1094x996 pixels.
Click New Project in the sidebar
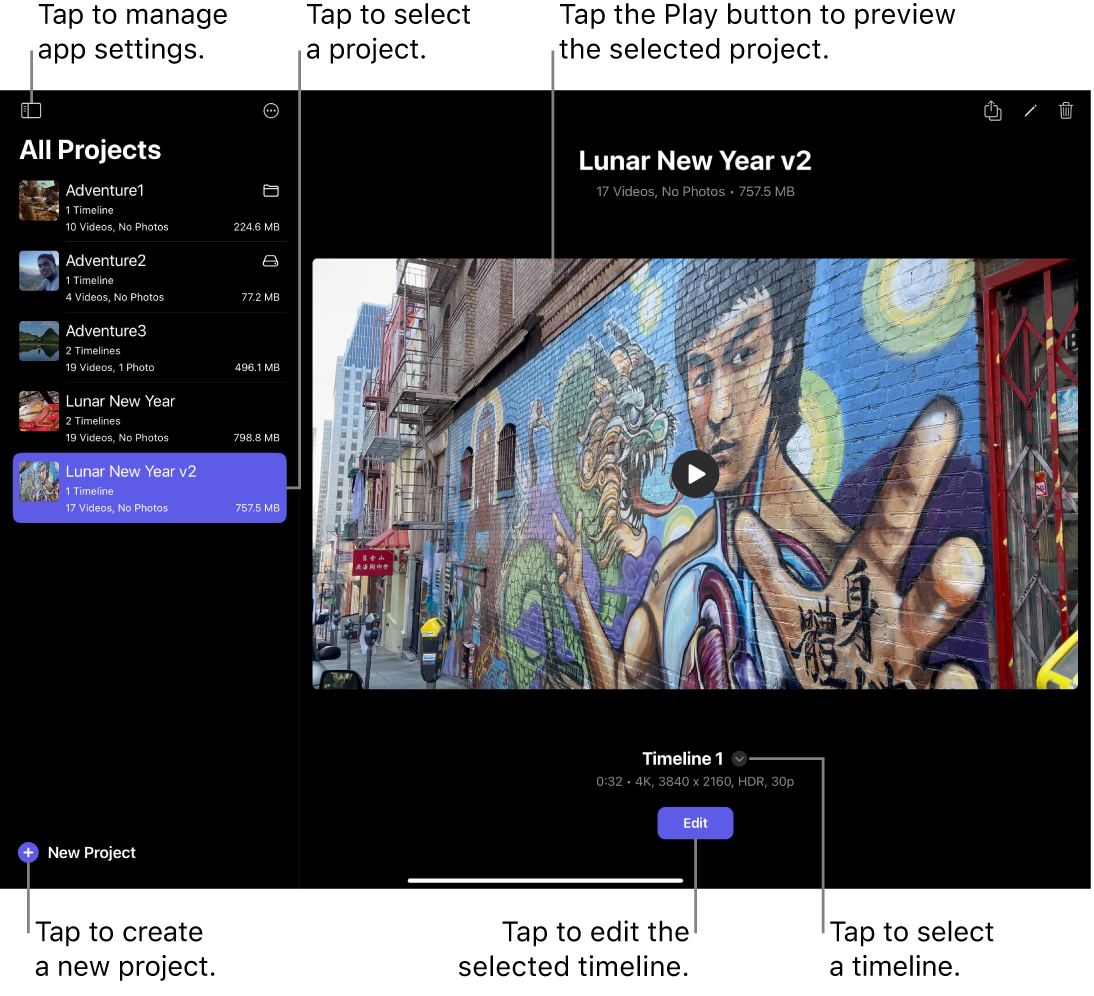[90, 852]
